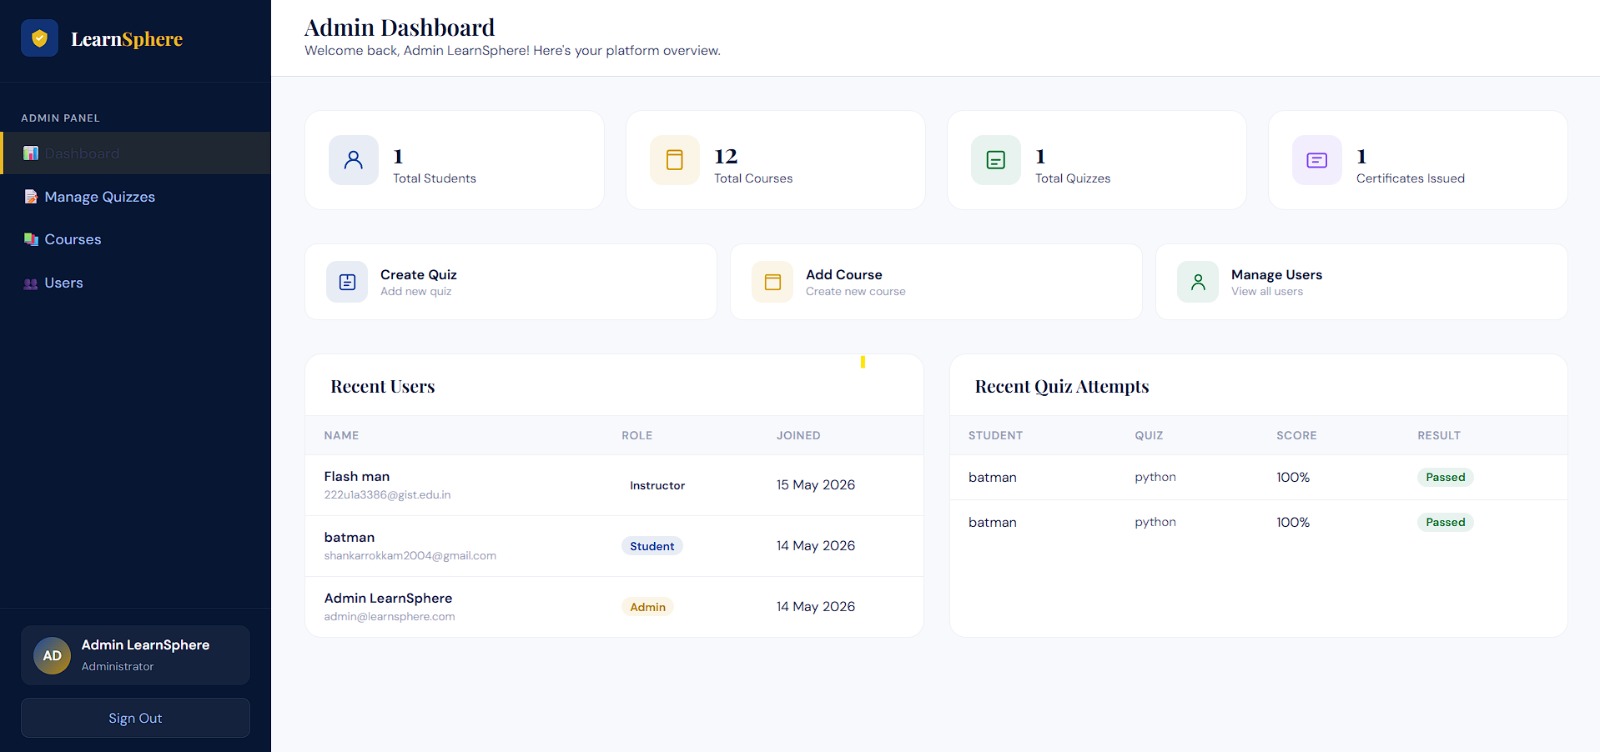The width and height of the screenshot is (1600, 752).
Task: Click the RESULT column header
Action: point(1438,436)
